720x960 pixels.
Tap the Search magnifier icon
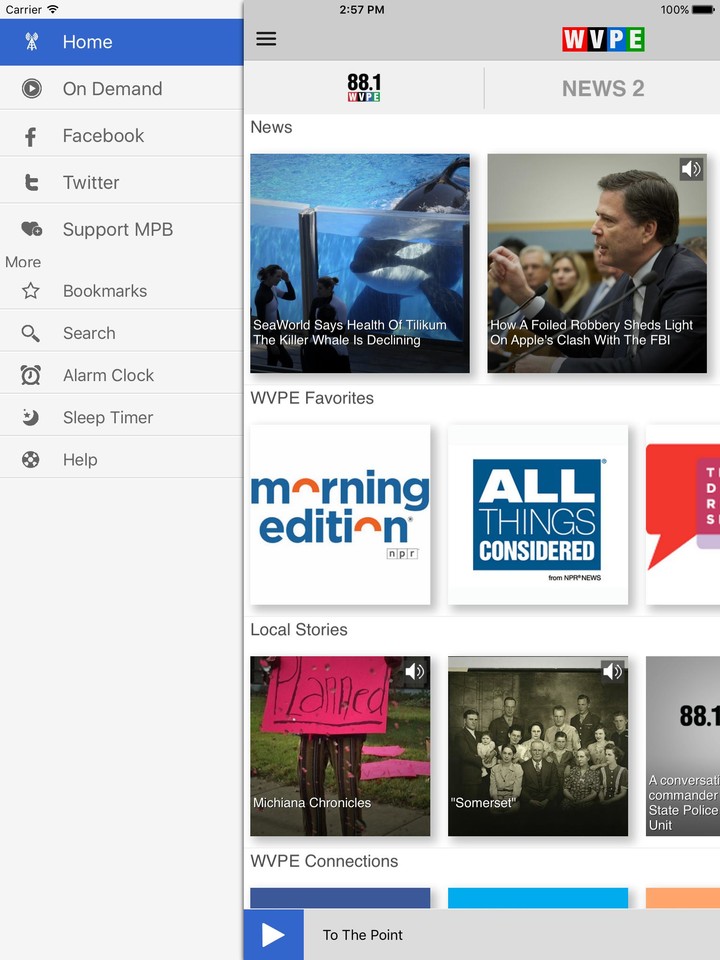point(31,333)
